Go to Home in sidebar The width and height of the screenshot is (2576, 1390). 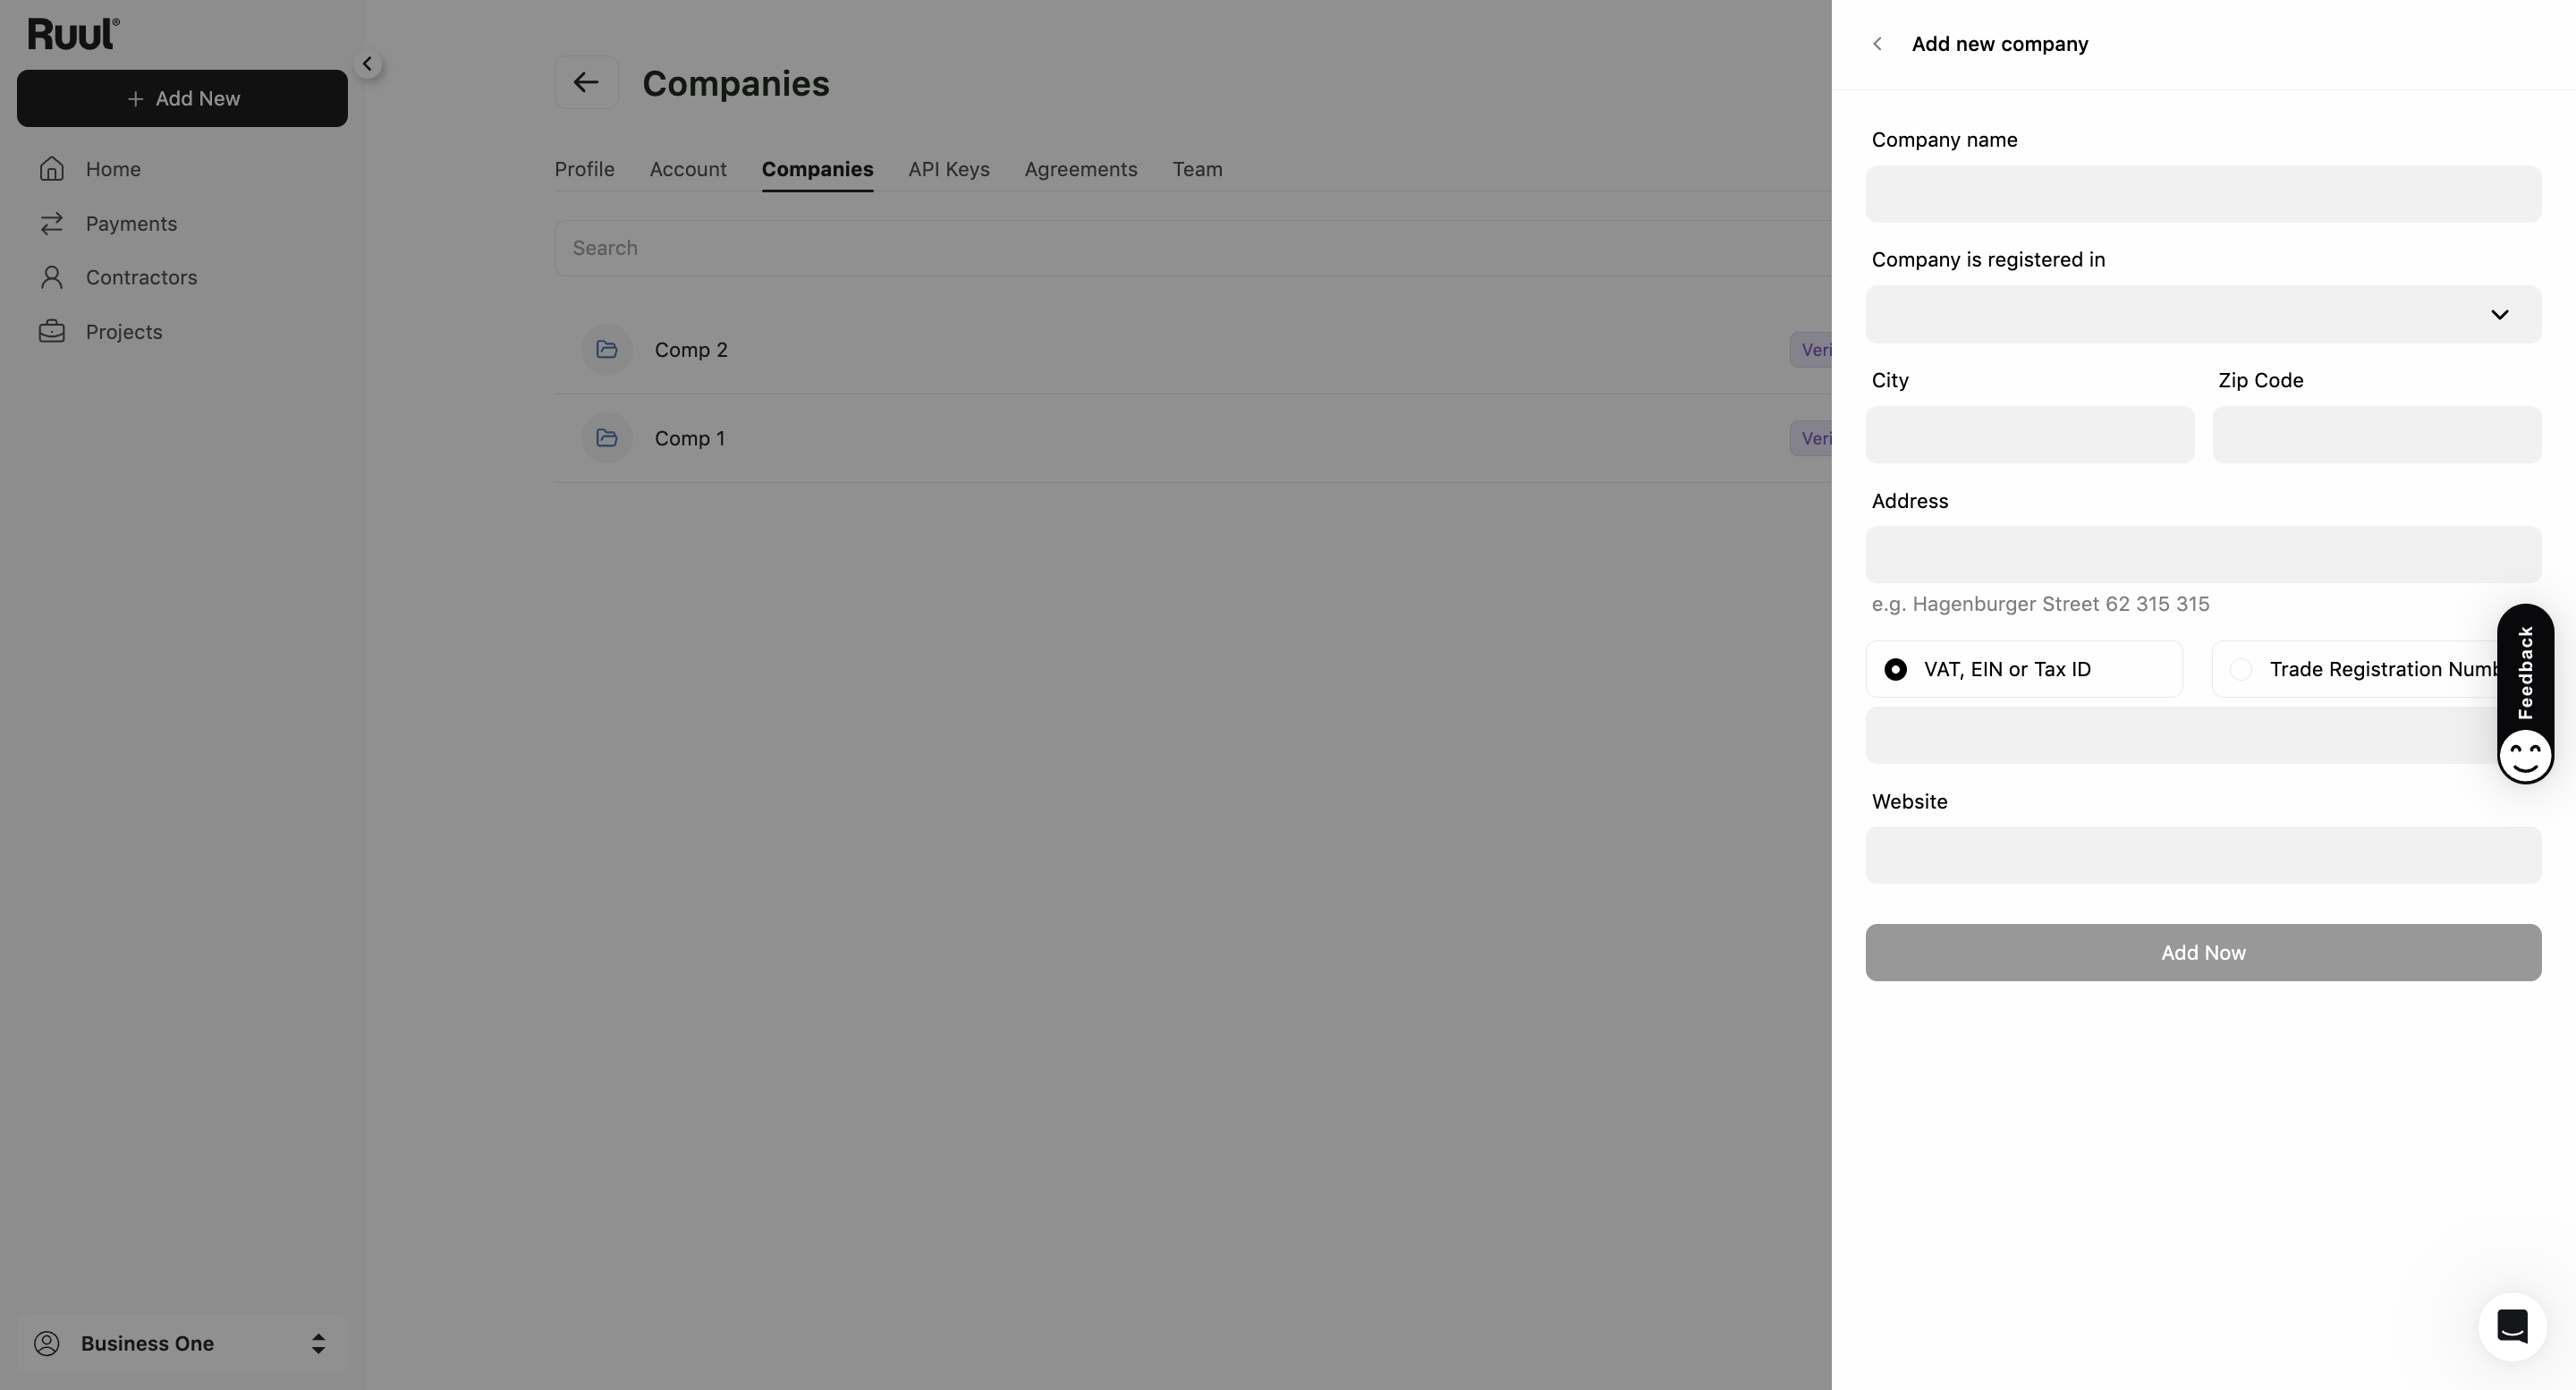[113, 169]
